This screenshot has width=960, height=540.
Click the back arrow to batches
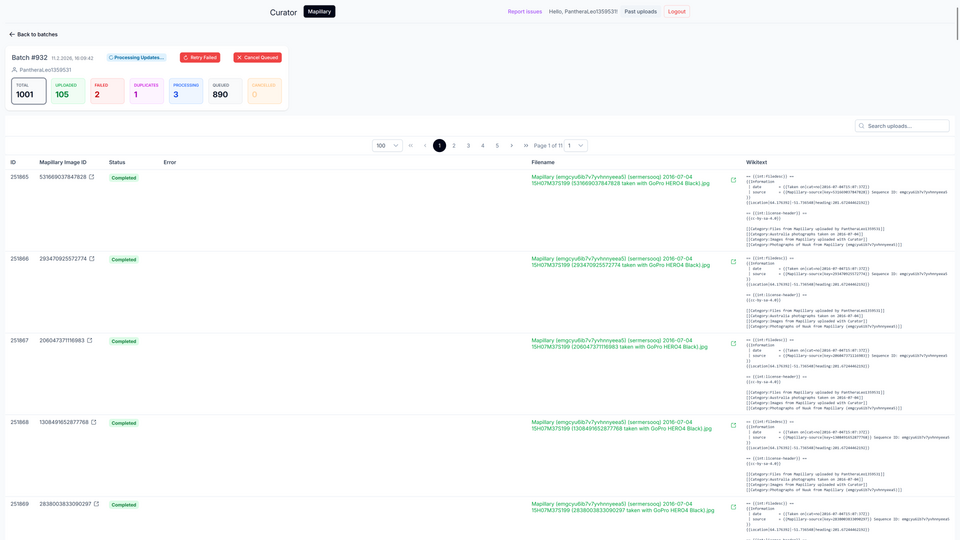pyautogui.click(x=12, y=34)
